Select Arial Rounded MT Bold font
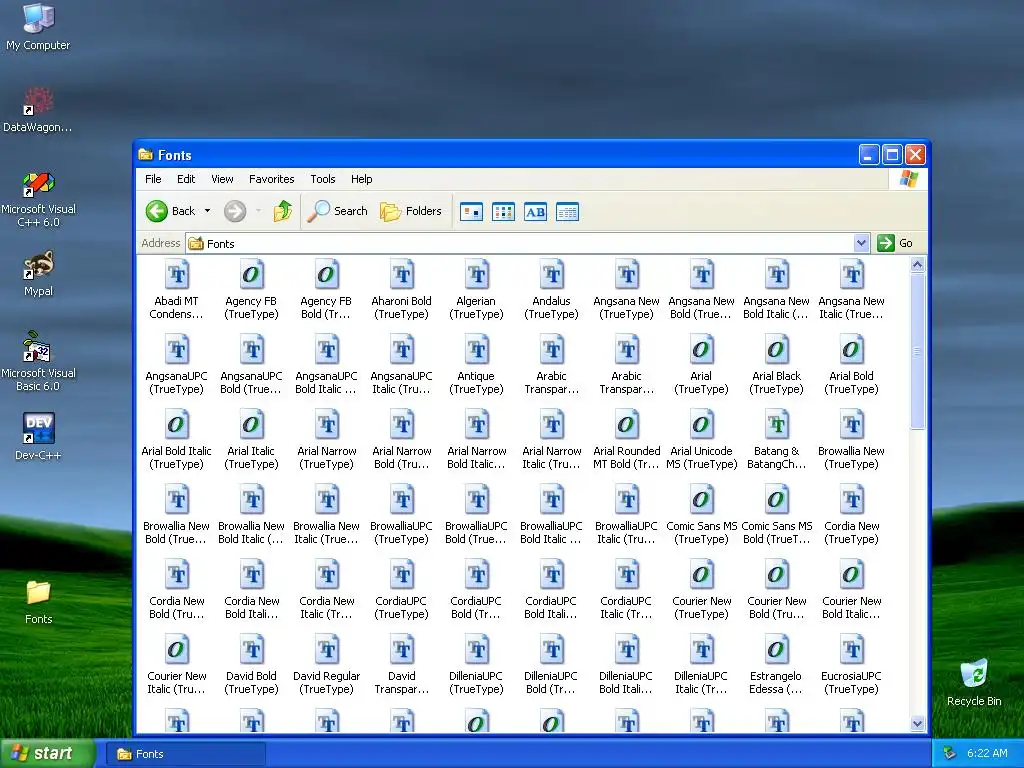The image size is (1024, 768). 627,440
